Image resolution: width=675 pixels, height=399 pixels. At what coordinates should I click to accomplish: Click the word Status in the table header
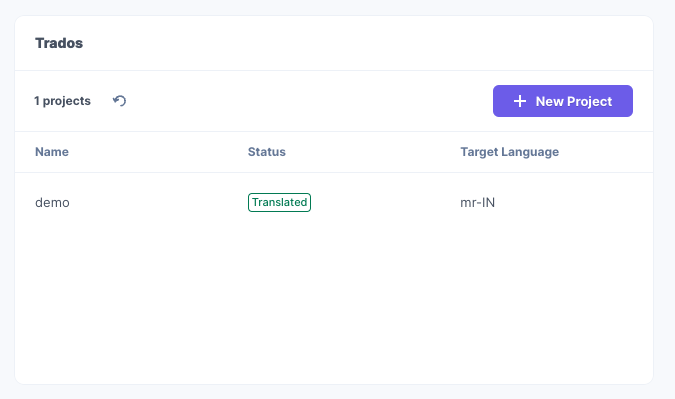click(x=266, y=152)
